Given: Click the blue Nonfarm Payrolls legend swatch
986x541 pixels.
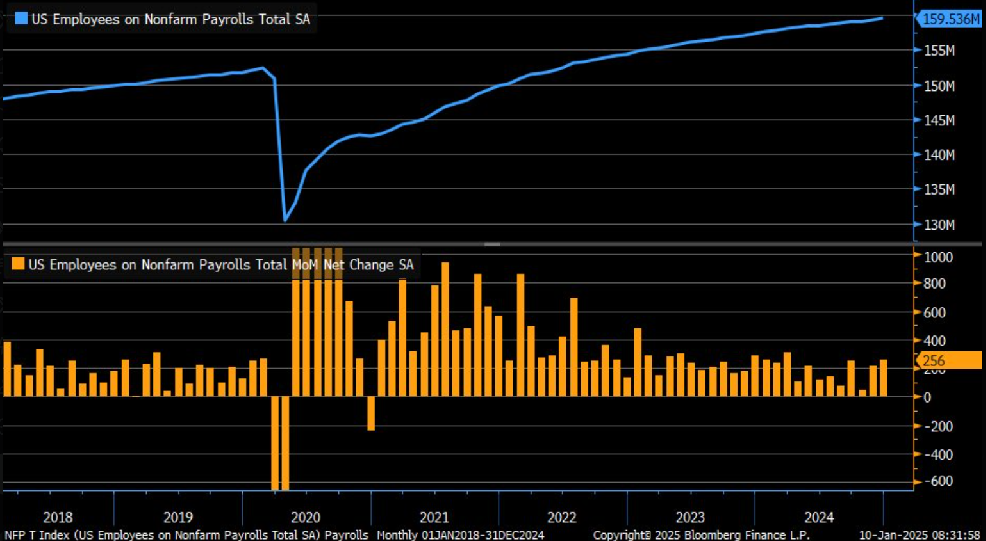Looking at the screenshot, I should point(19,20).
